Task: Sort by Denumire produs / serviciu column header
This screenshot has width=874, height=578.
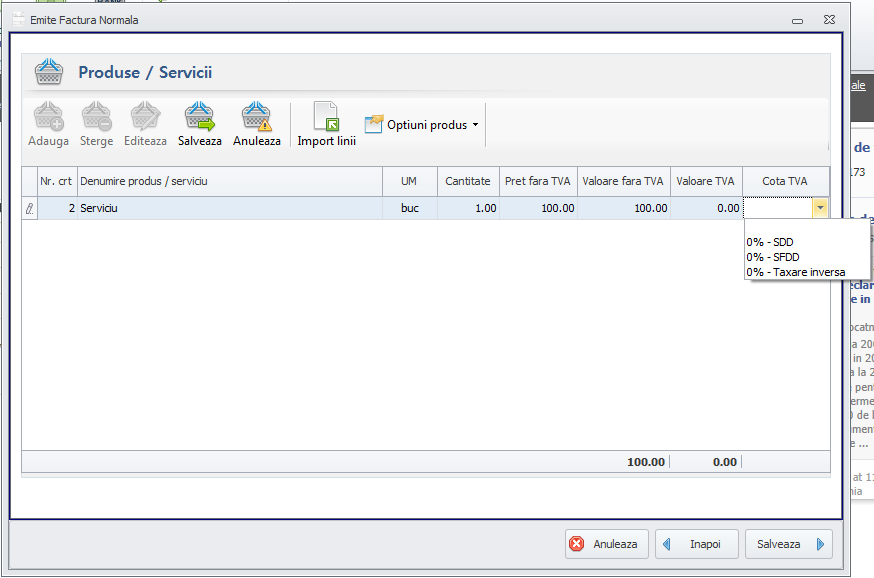Action: tap(229, 181)
